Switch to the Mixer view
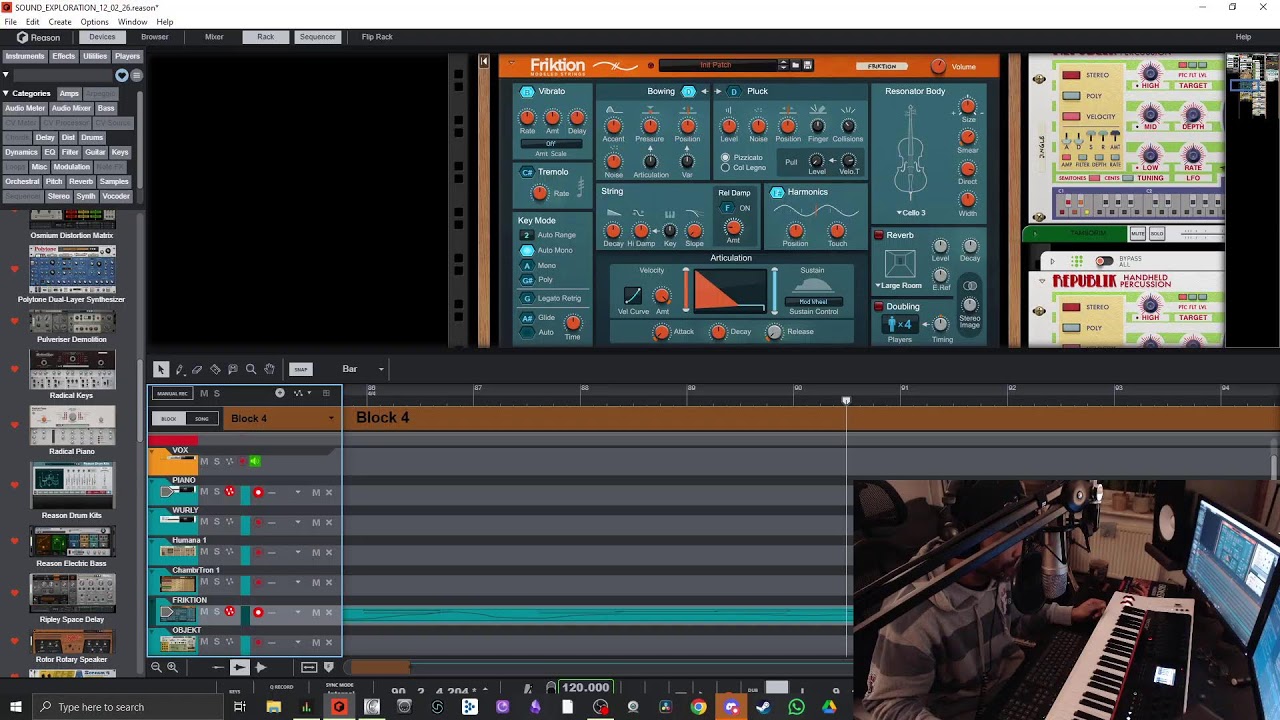The image size is (1280, 720). pyautogui.click(x=214, y=37)
